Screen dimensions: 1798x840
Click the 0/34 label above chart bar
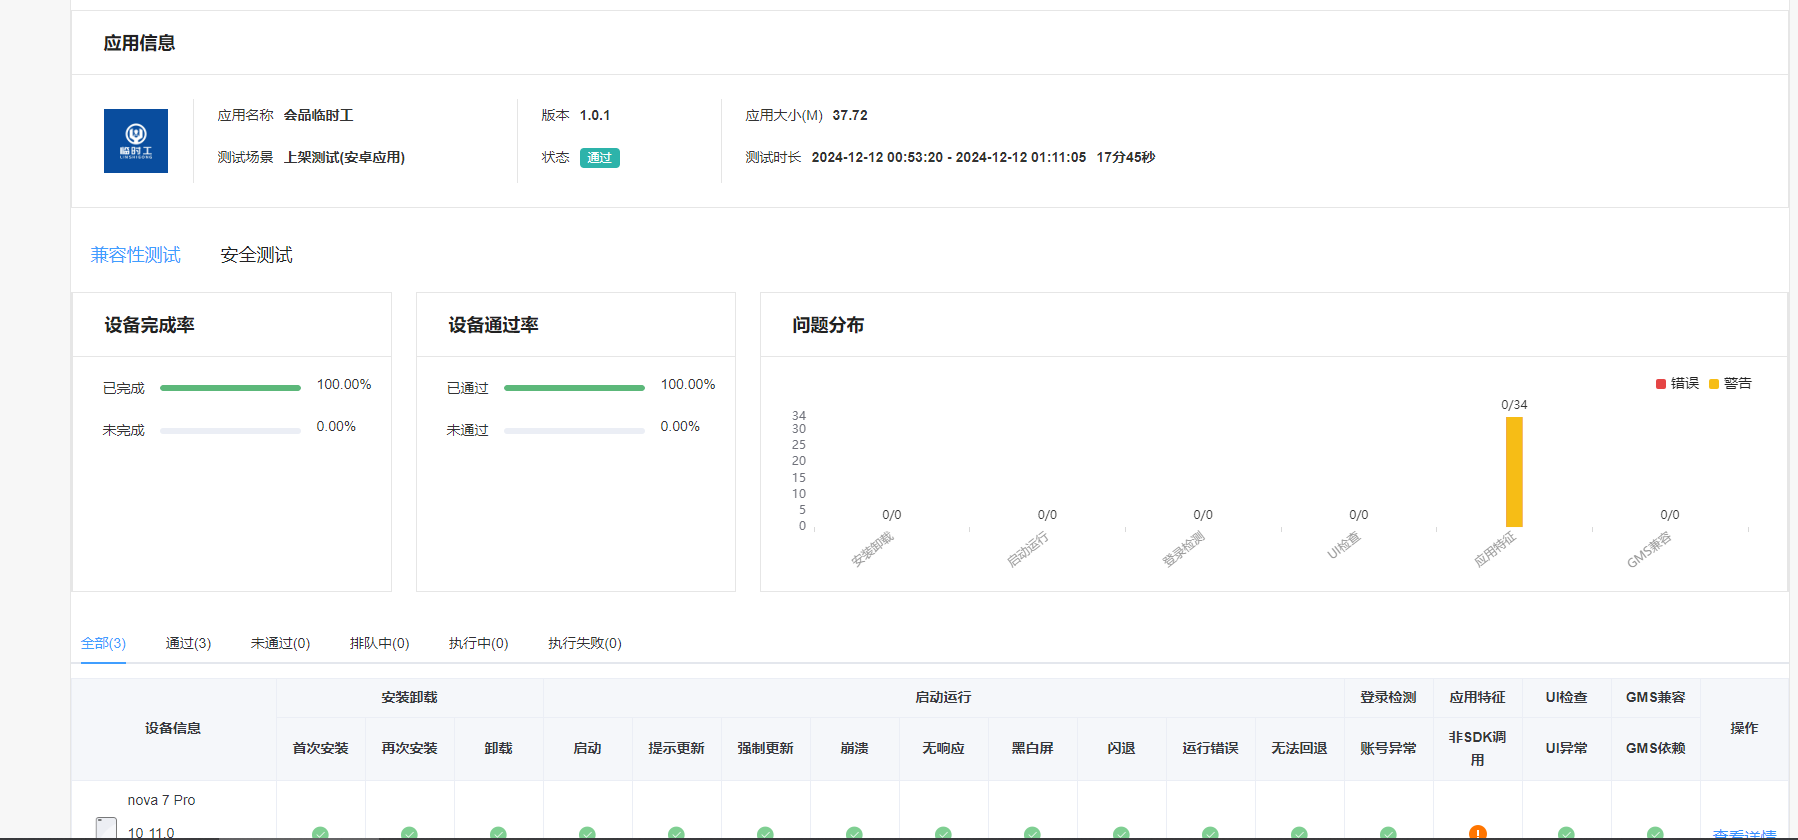[x=1514, y=405]
